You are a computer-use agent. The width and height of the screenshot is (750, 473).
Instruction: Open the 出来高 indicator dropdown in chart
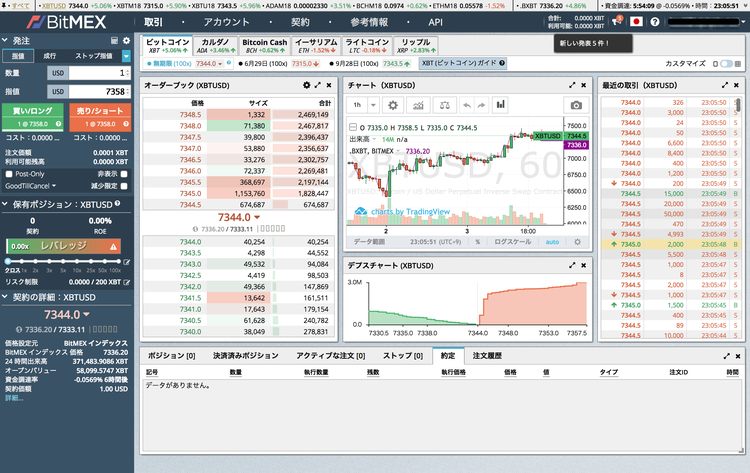pyautogui.click(x=375, y=139)
